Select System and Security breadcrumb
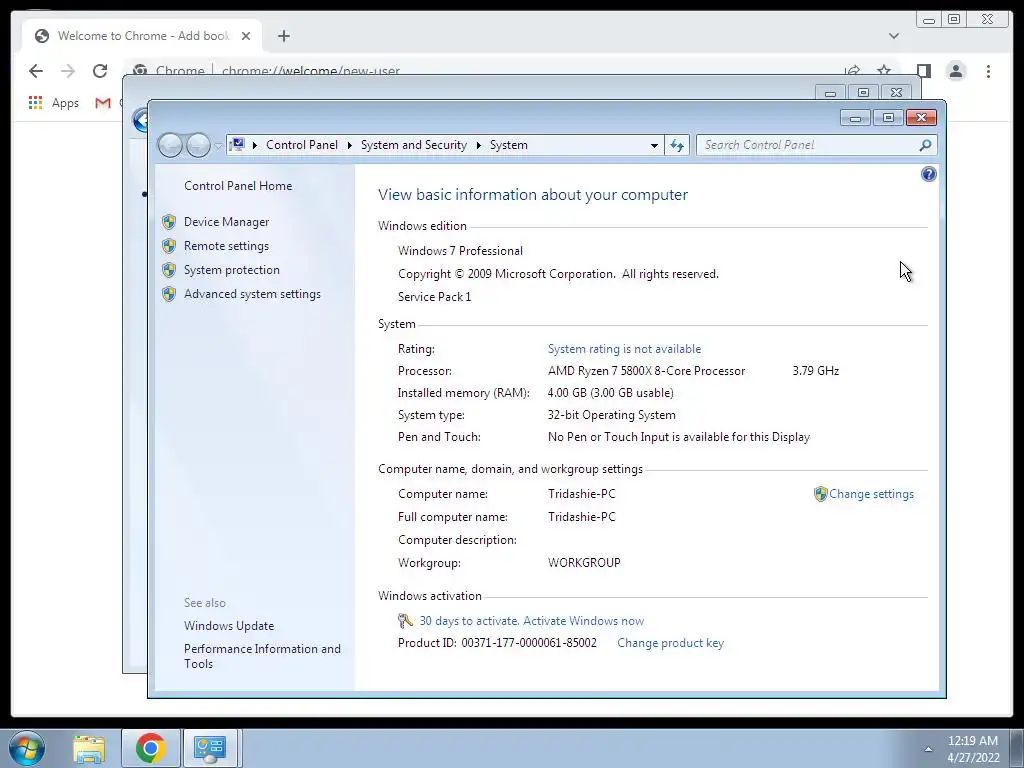1024x768 pixels. pos(413,145)
